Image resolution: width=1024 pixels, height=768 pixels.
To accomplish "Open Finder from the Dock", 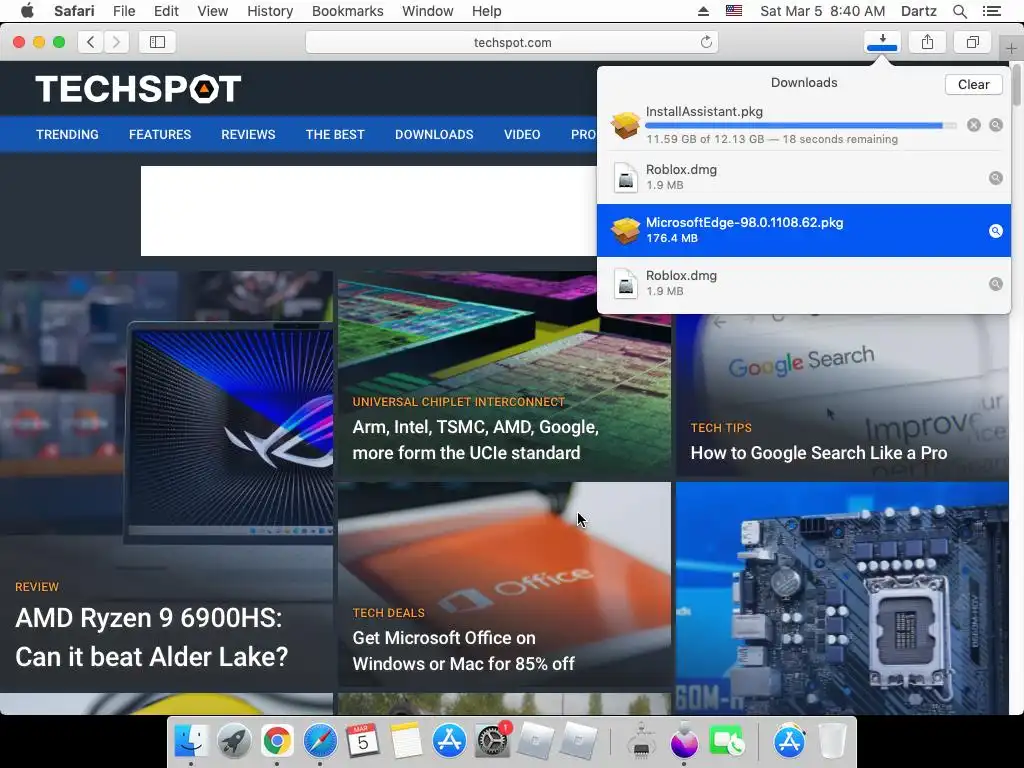I will click(191, 741).
